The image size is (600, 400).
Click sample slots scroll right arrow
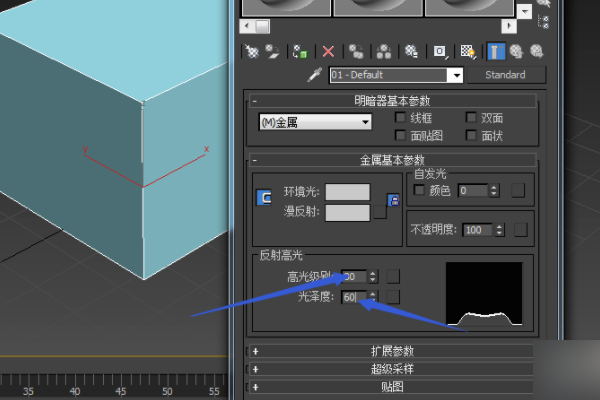pyautogui.click(x=509, y=26)
